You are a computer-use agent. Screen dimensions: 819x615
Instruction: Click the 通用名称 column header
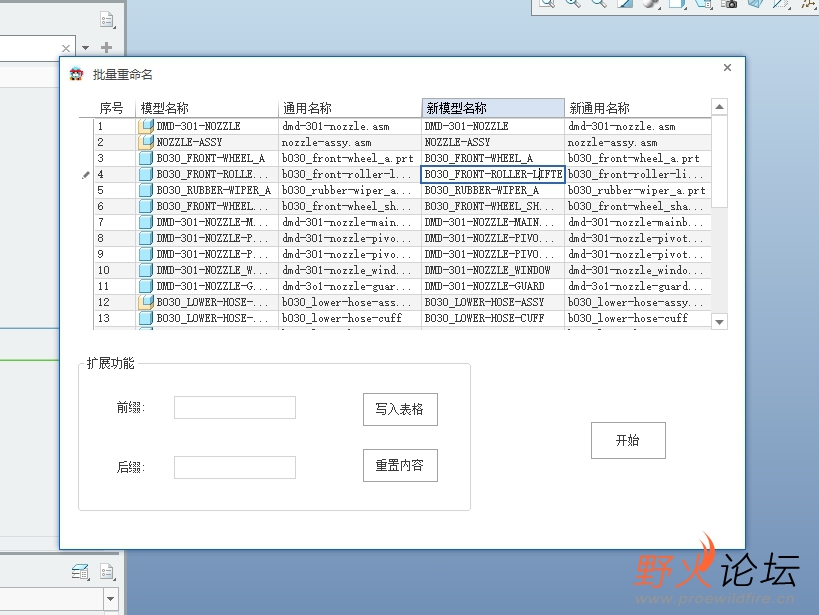[x=350, y=108]
